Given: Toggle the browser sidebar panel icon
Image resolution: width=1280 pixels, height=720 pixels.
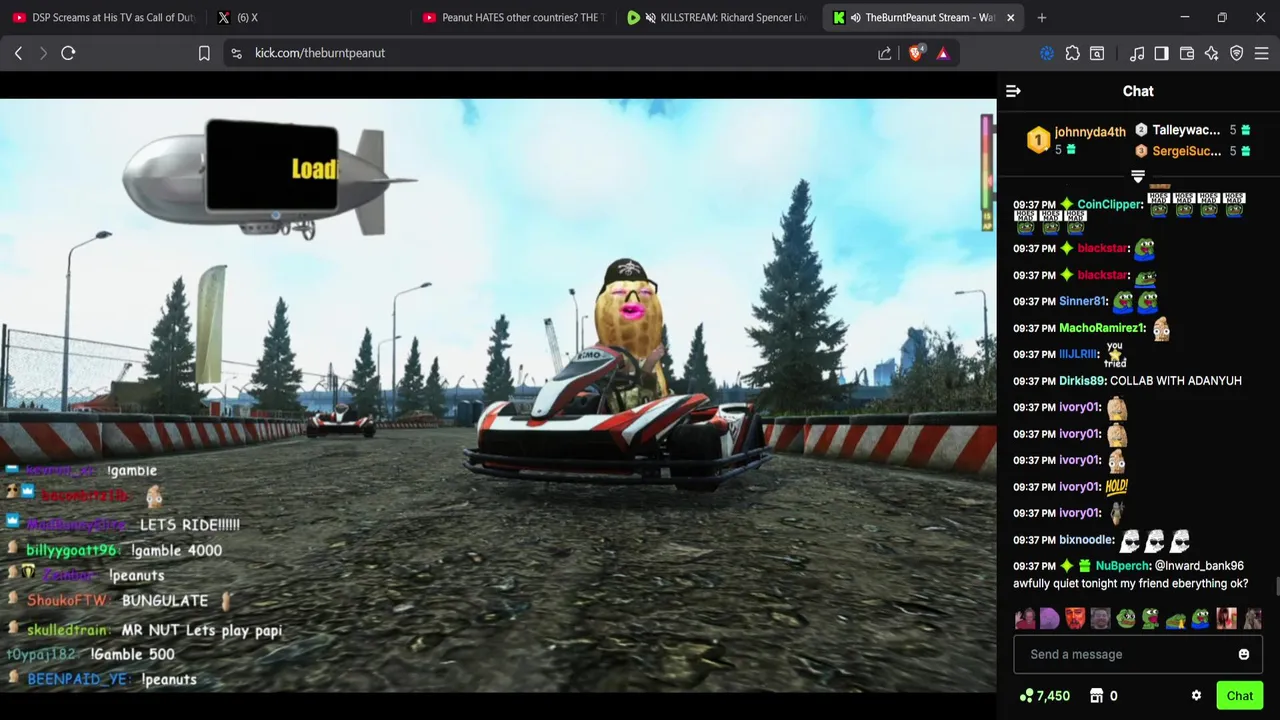Looking at the screenshot, I should pyautogui.click(x=1161, y=53).
